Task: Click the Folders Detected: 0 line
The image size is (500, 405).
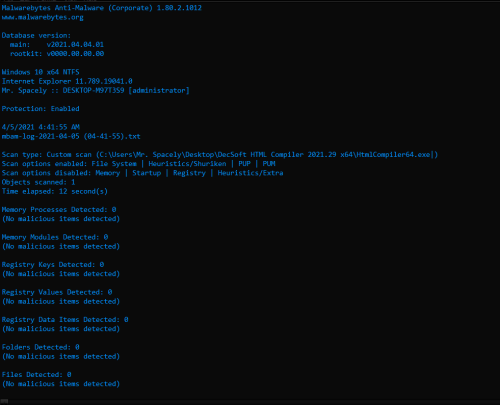Action: [41, 347]
